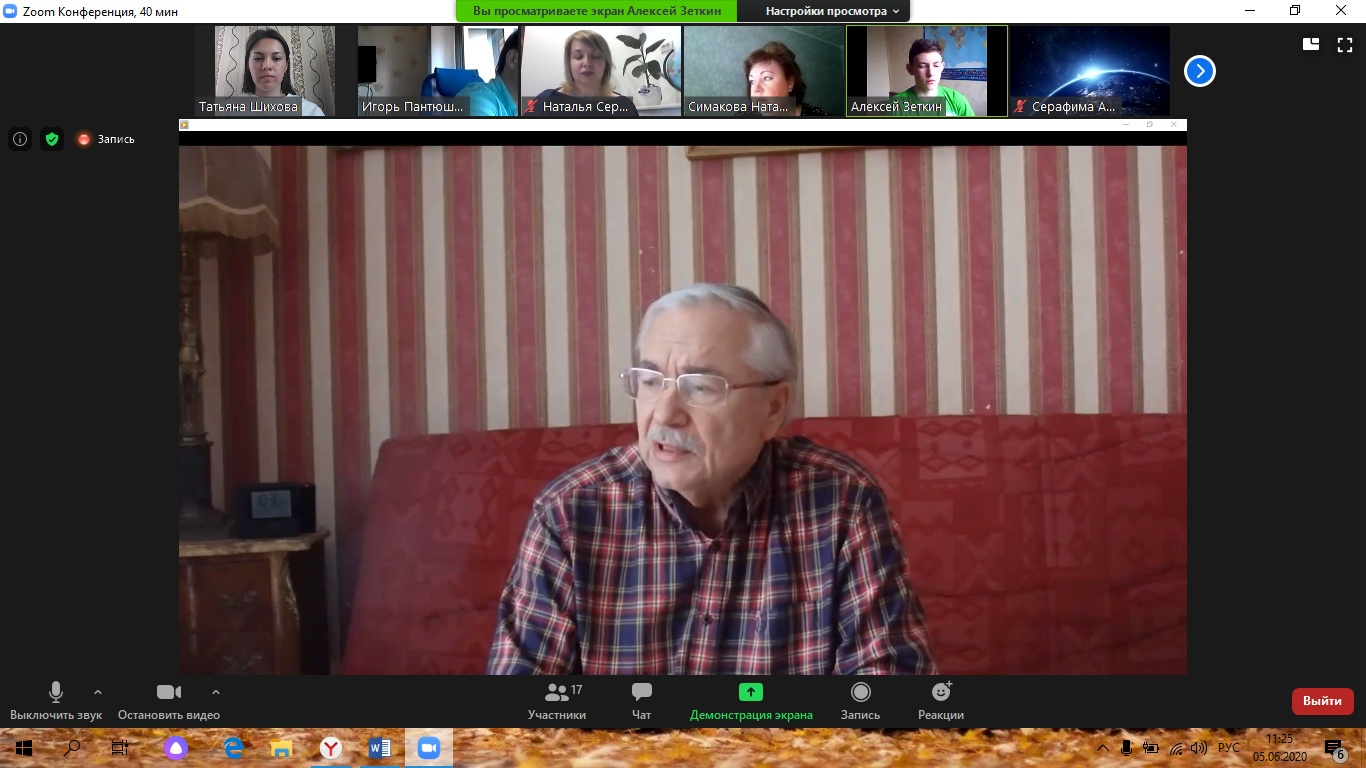1366x768 pixels.
Task: Click the green encryption shield icon
Action: [52, 139]
